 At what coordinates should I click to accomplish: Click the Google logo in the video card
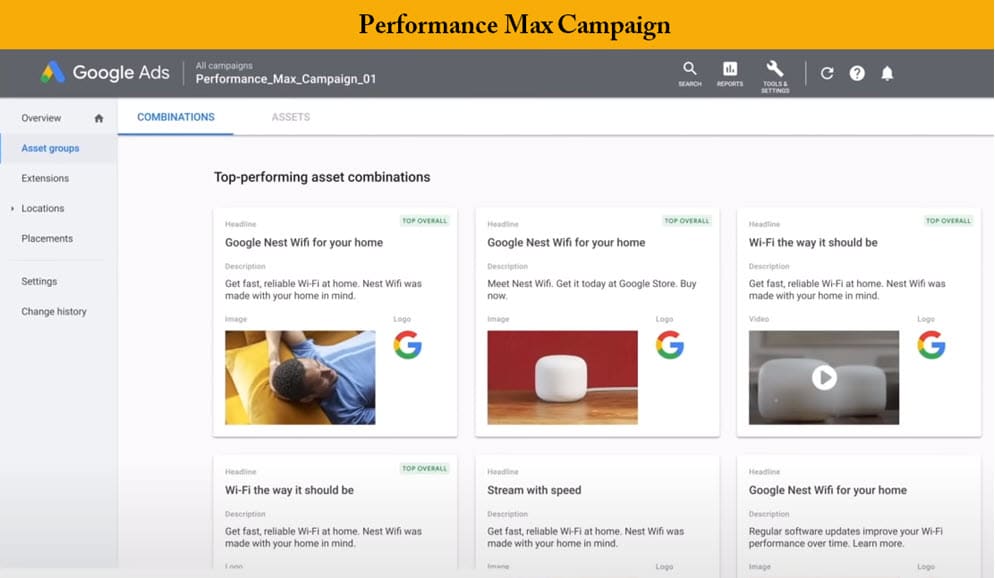tap(931, 345)
